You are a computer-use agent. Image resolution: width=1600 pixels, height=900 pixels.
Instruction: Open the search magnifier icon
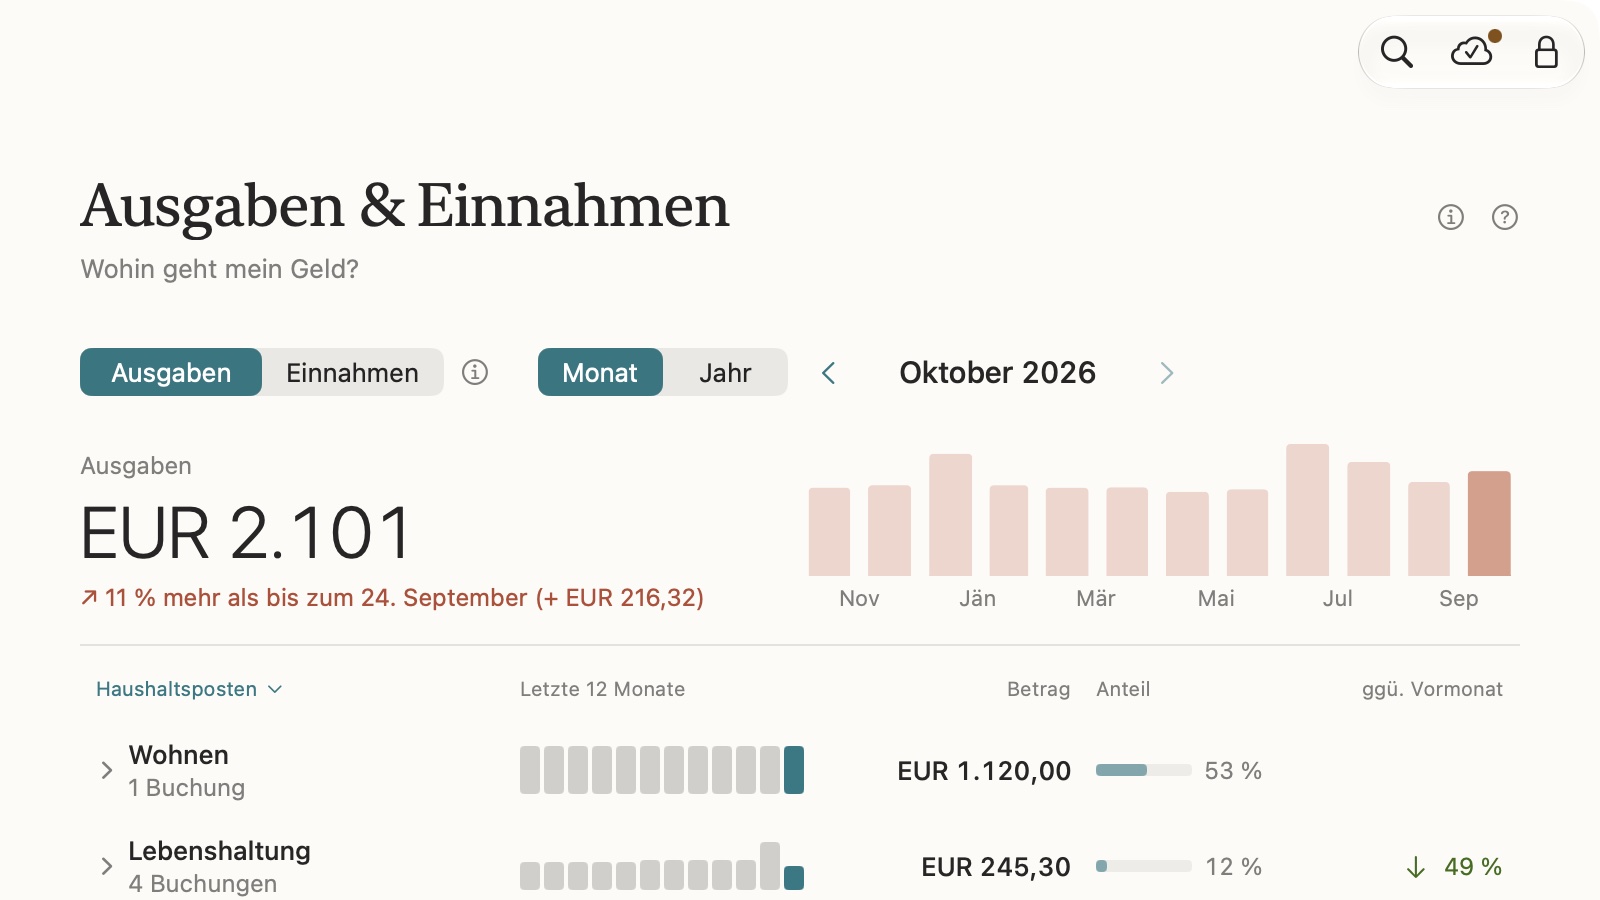(1397, 52)
